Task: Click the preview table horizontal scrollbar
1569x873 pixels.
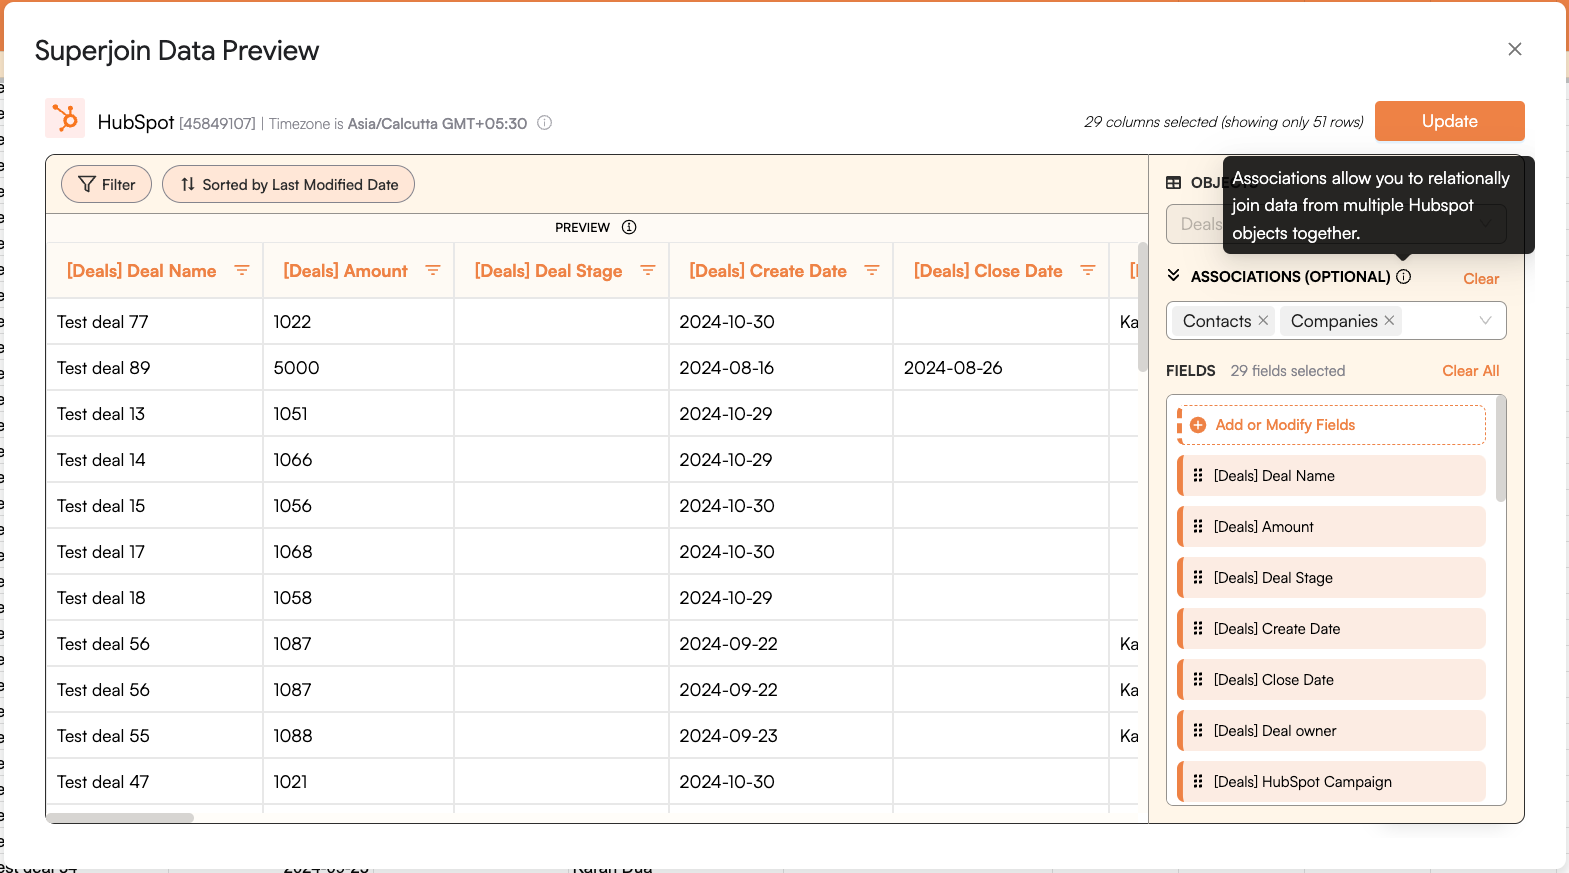Action: [x=120, y=818]
